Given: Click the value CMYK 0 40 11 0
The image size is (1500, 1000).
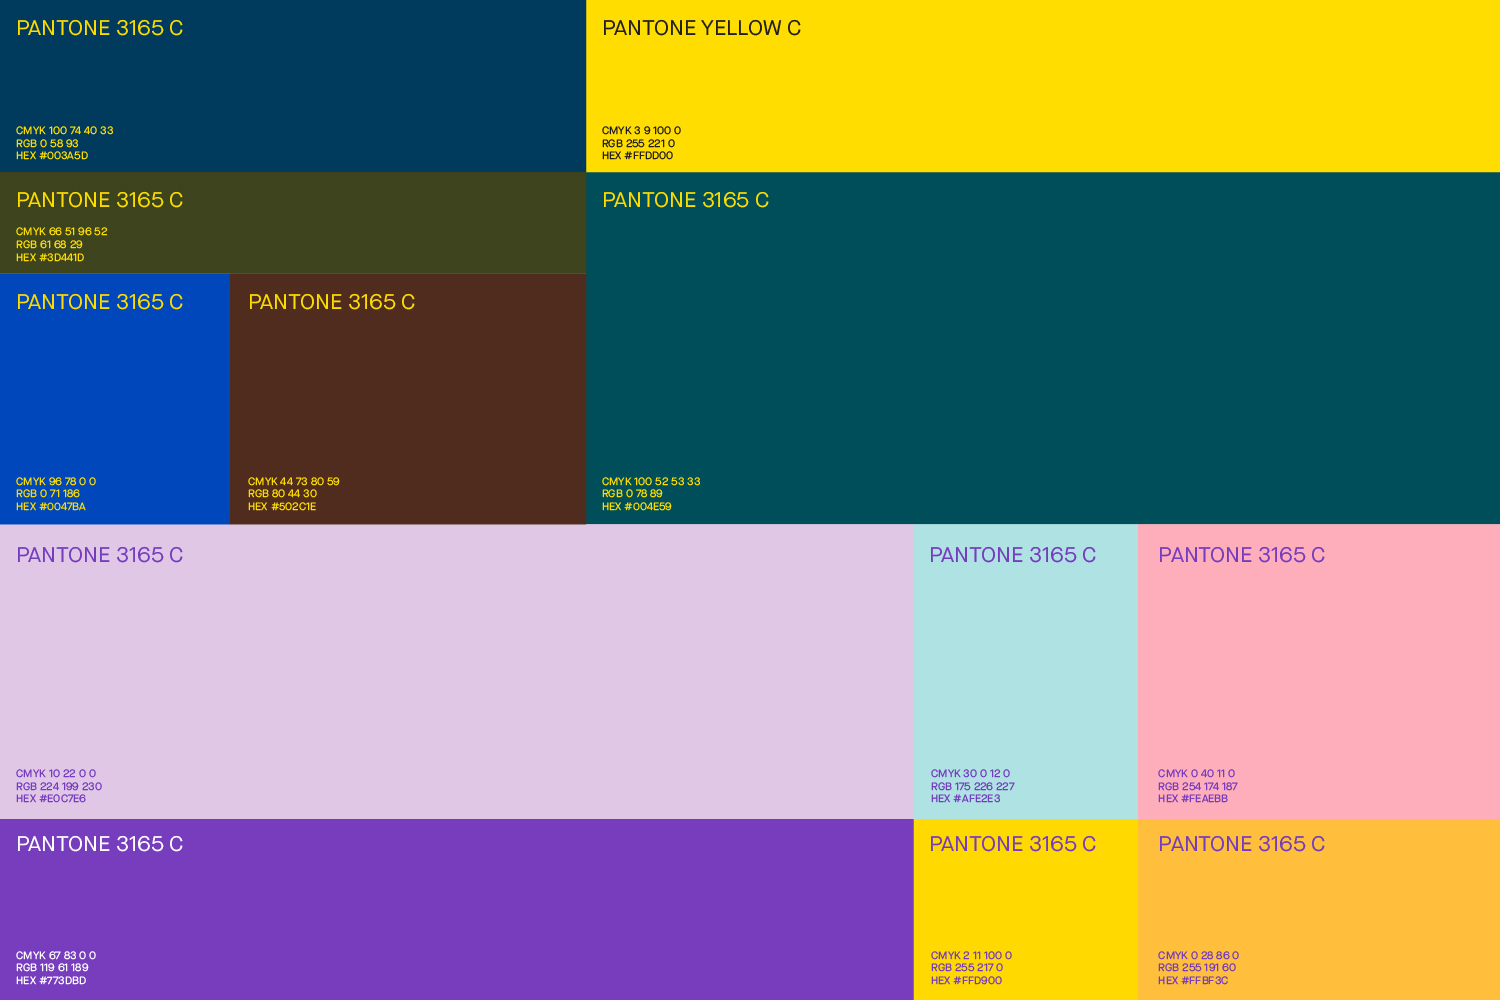Looking at the screenshot, I should point(1197,774).
